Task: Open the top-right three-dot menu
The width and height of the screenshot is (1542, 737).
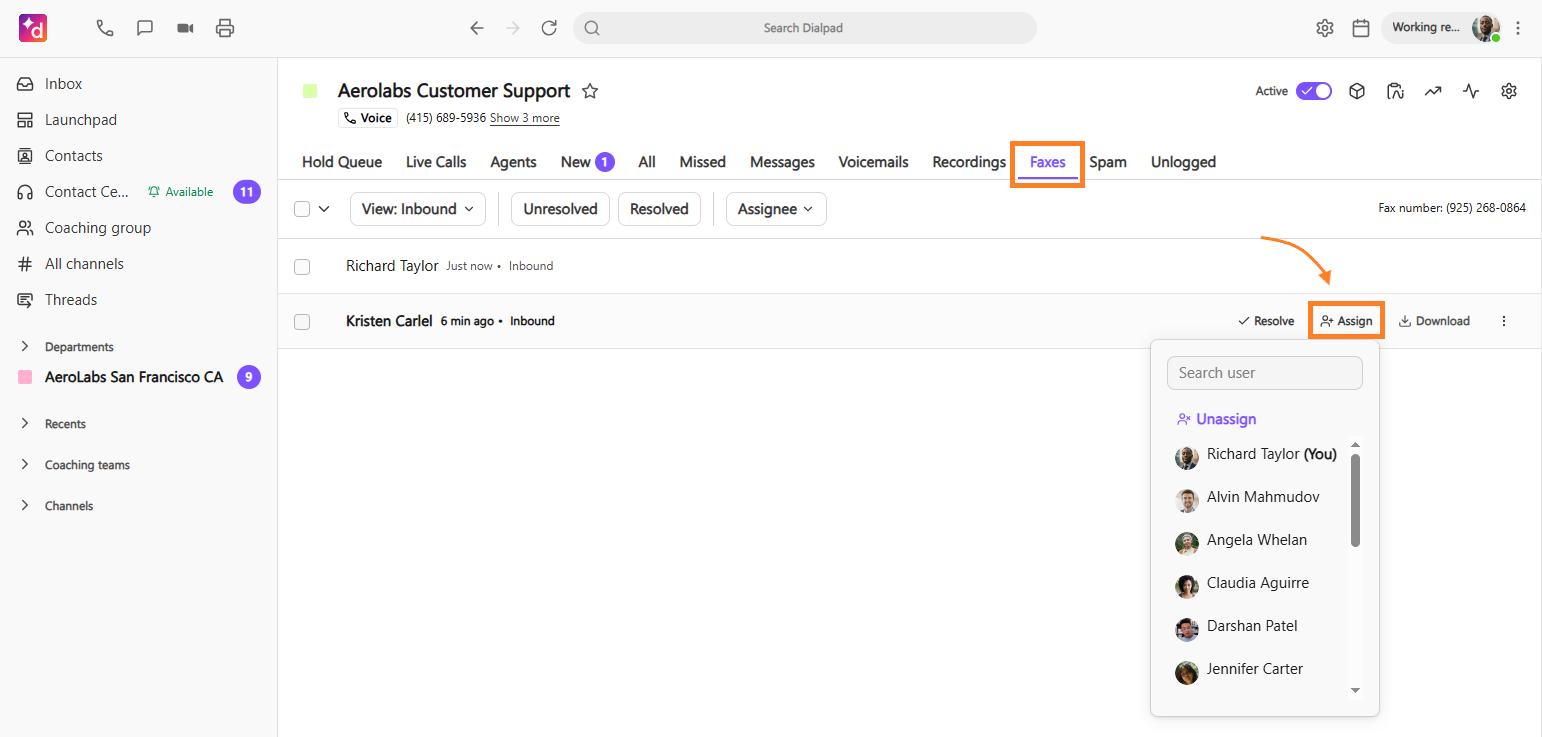Action: pyautogui.click(x=1519, y=28)
